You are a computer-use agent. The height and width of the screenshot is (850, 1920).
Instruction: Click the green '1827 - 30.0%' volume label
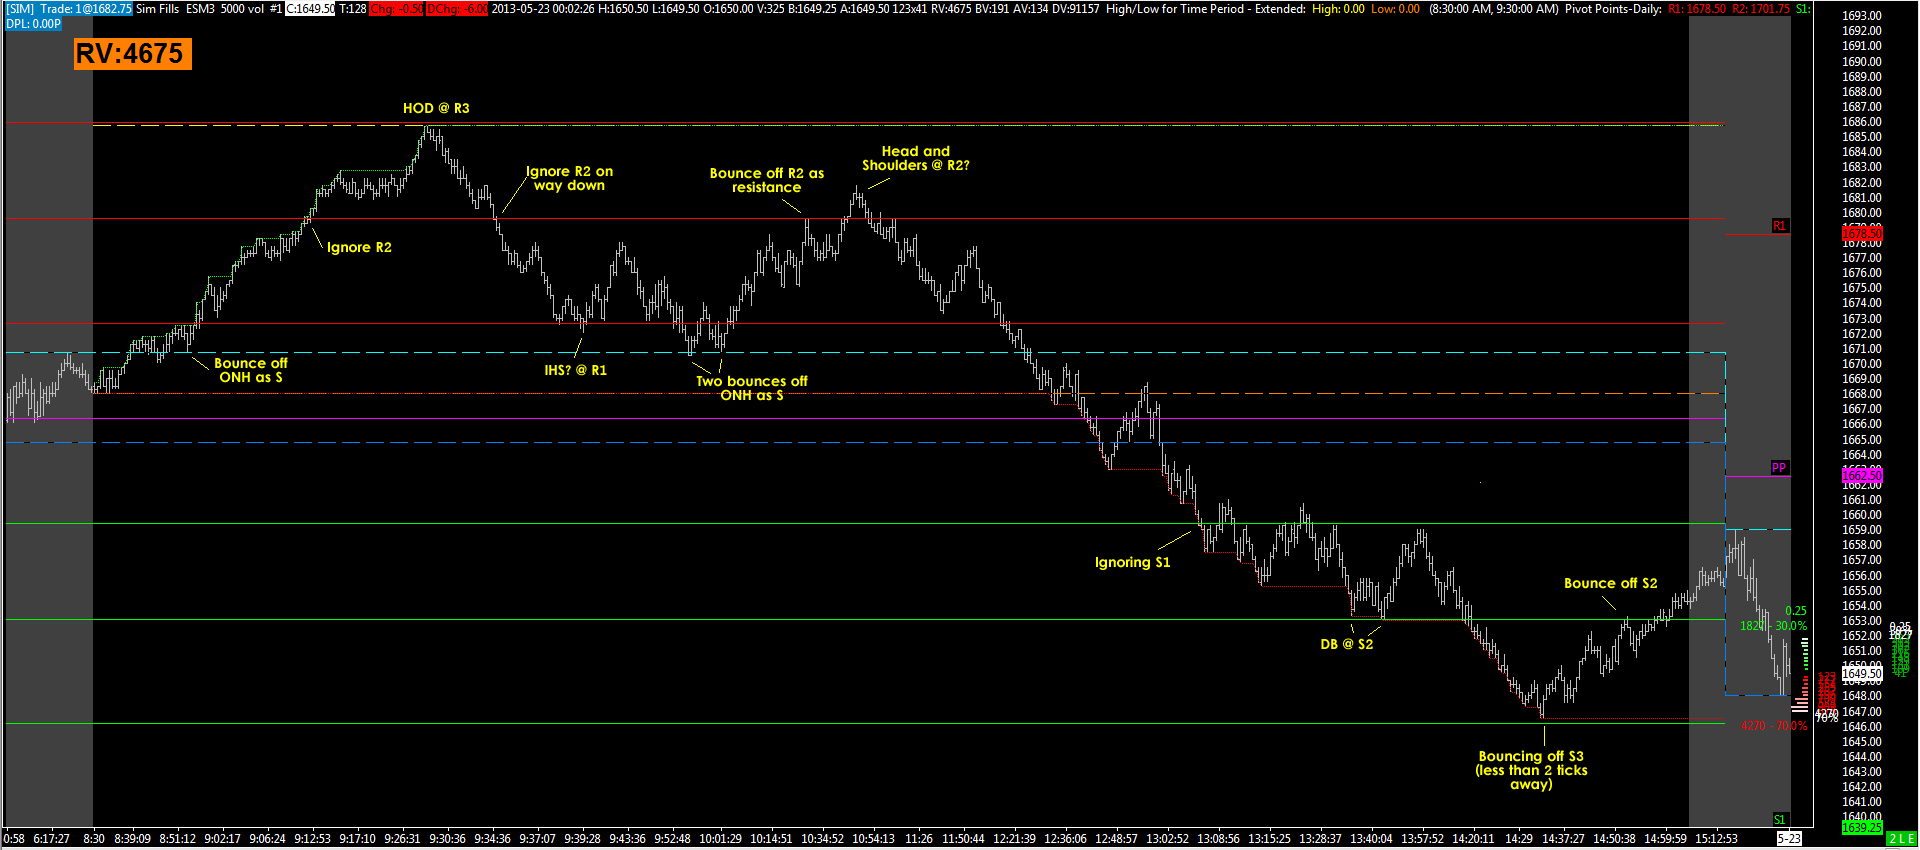1774,626
